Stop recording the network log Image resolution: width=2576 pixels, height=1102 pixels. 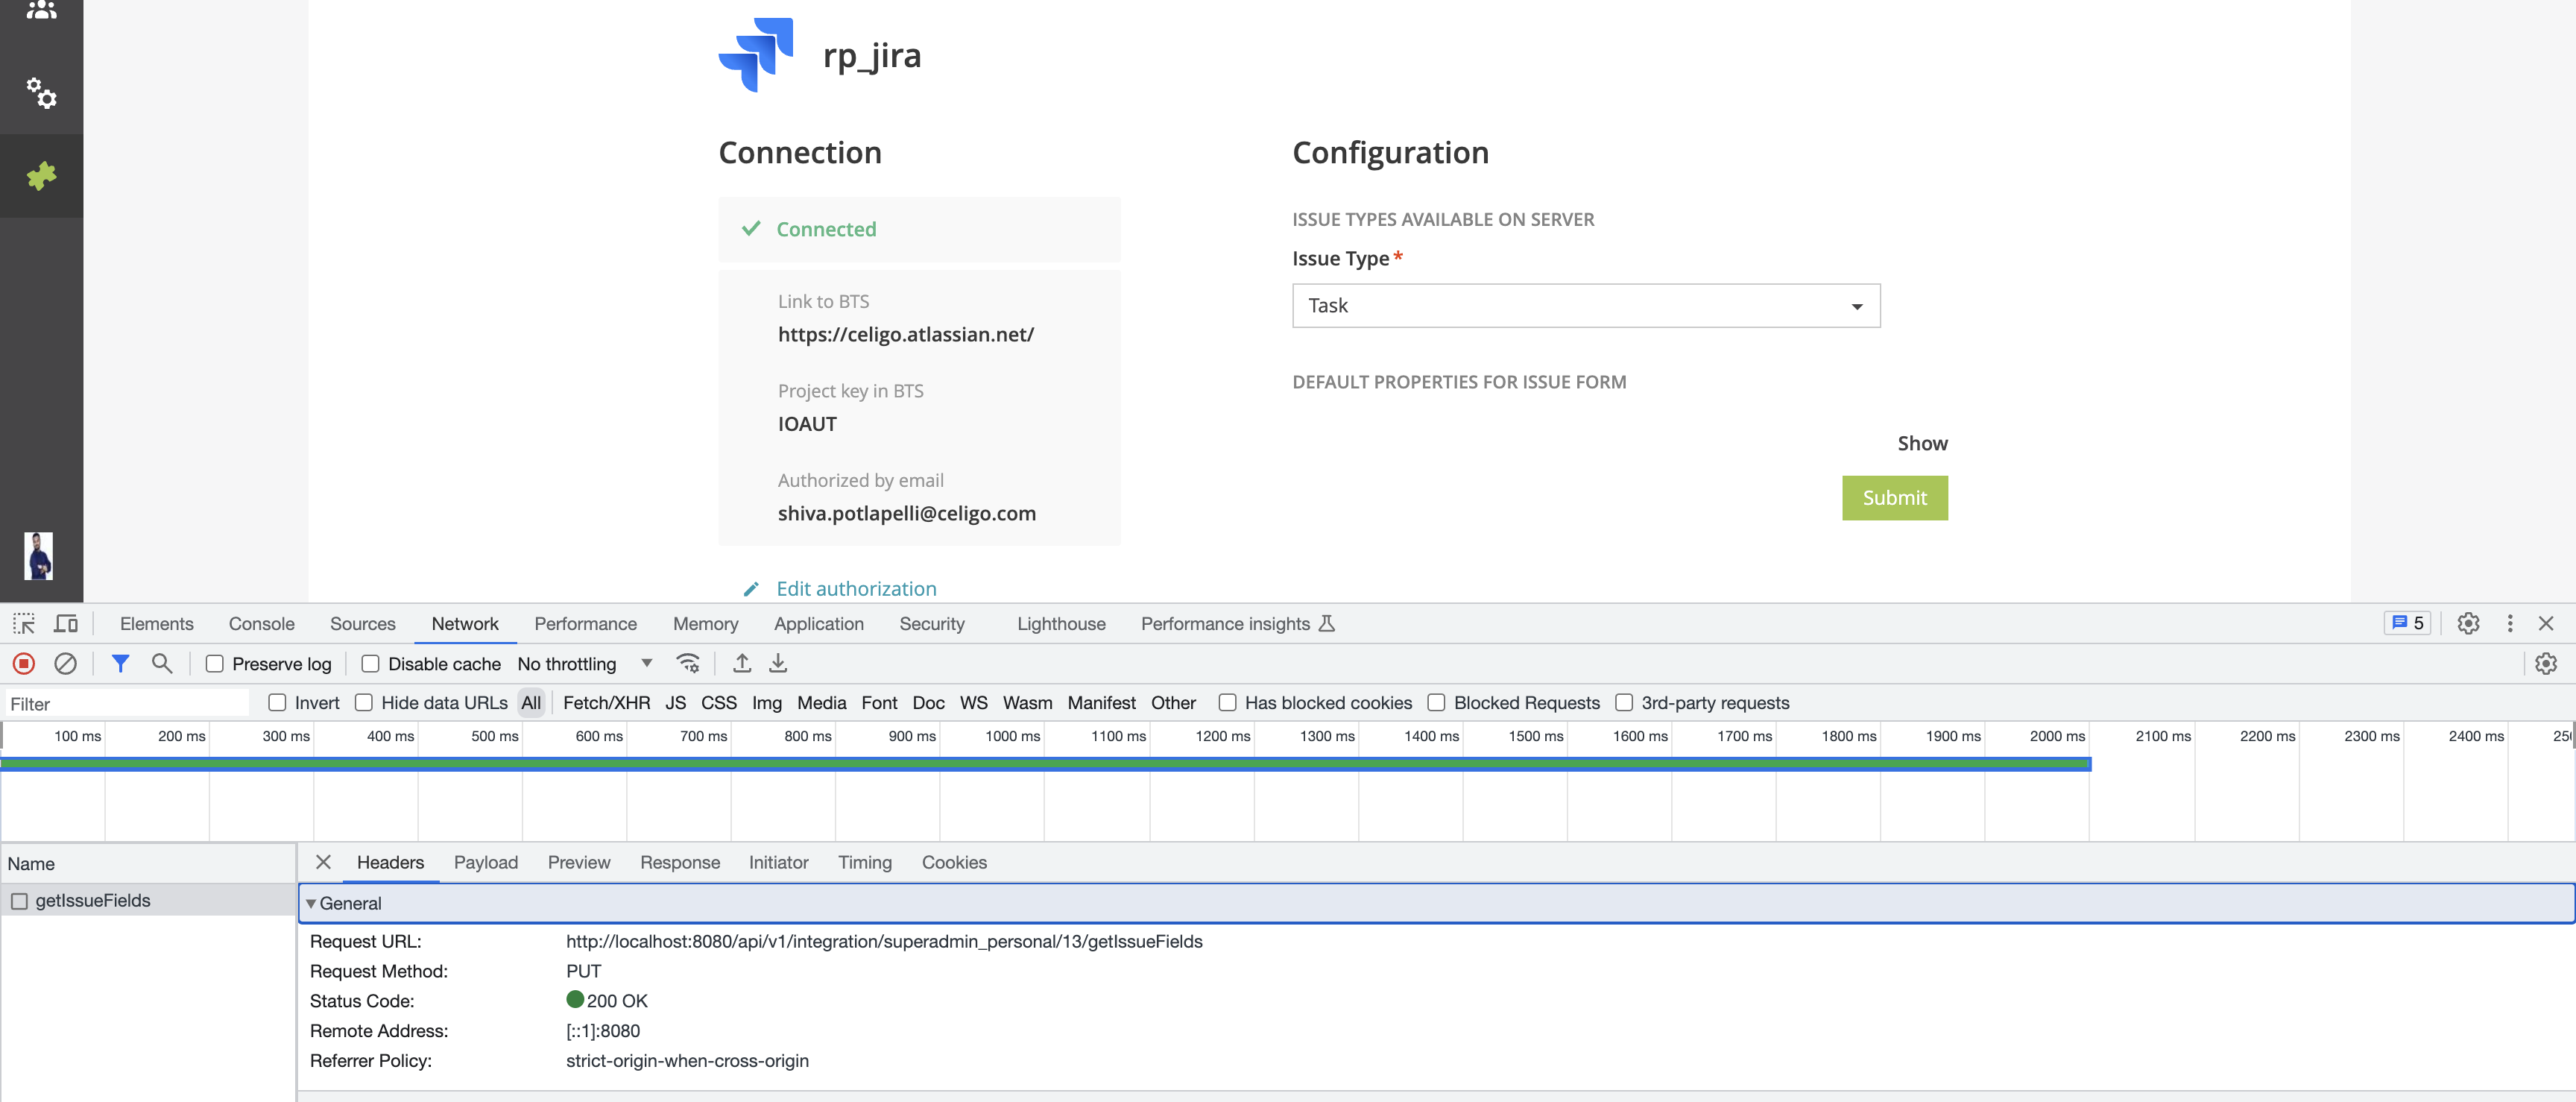pos(23,663)
